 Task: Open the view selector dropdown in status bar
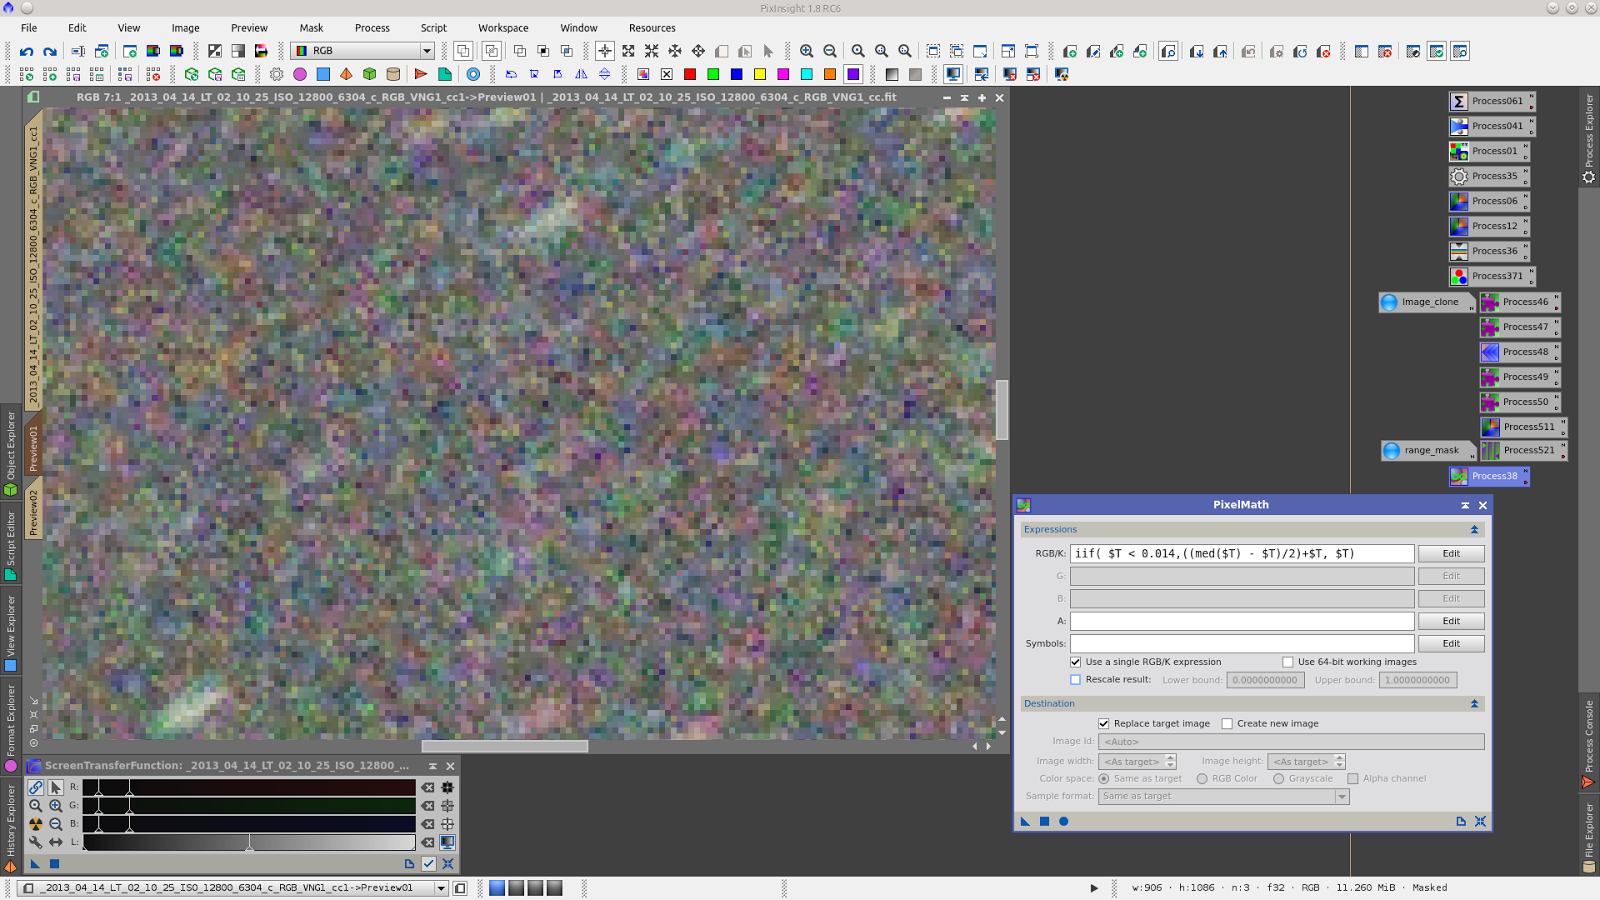[x=441, y=888]
